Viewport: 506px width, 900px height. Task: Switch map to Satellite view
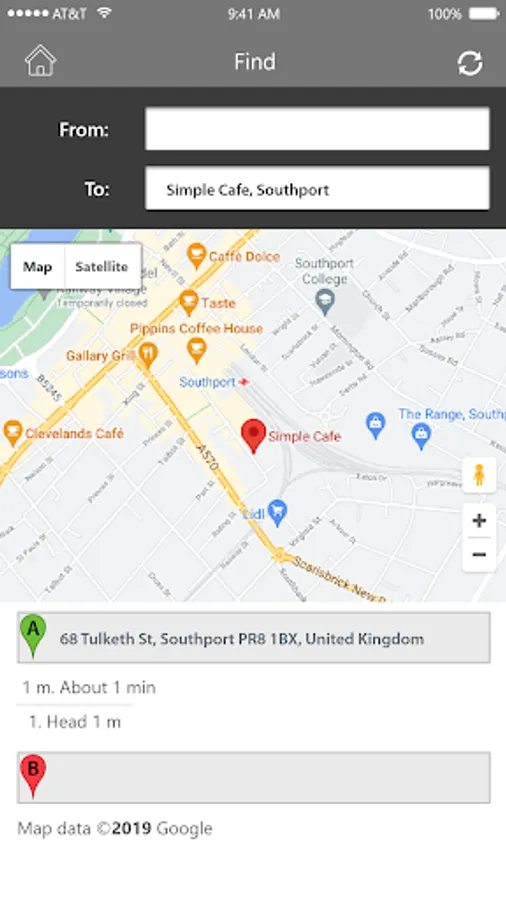102,266
